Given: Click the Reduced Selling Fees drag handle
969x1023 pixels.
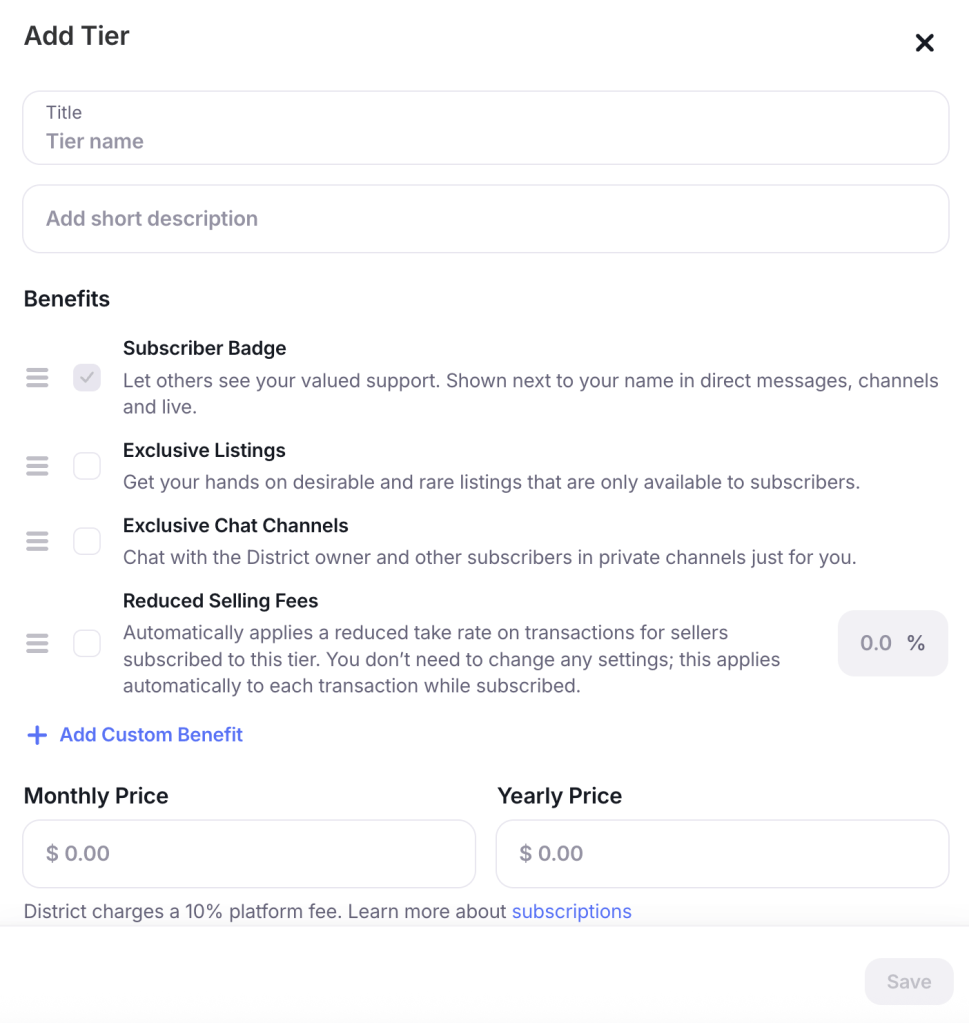Looking at the screenshot, I should [x=37, y=643].
